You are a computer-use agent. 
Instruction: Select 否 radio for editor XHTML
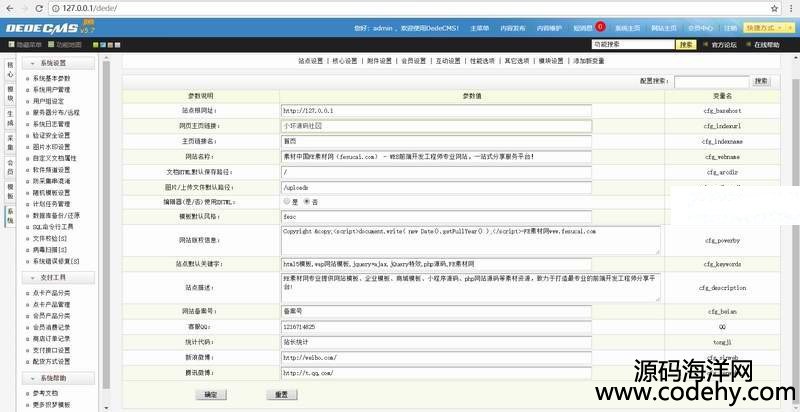point(307,201)
